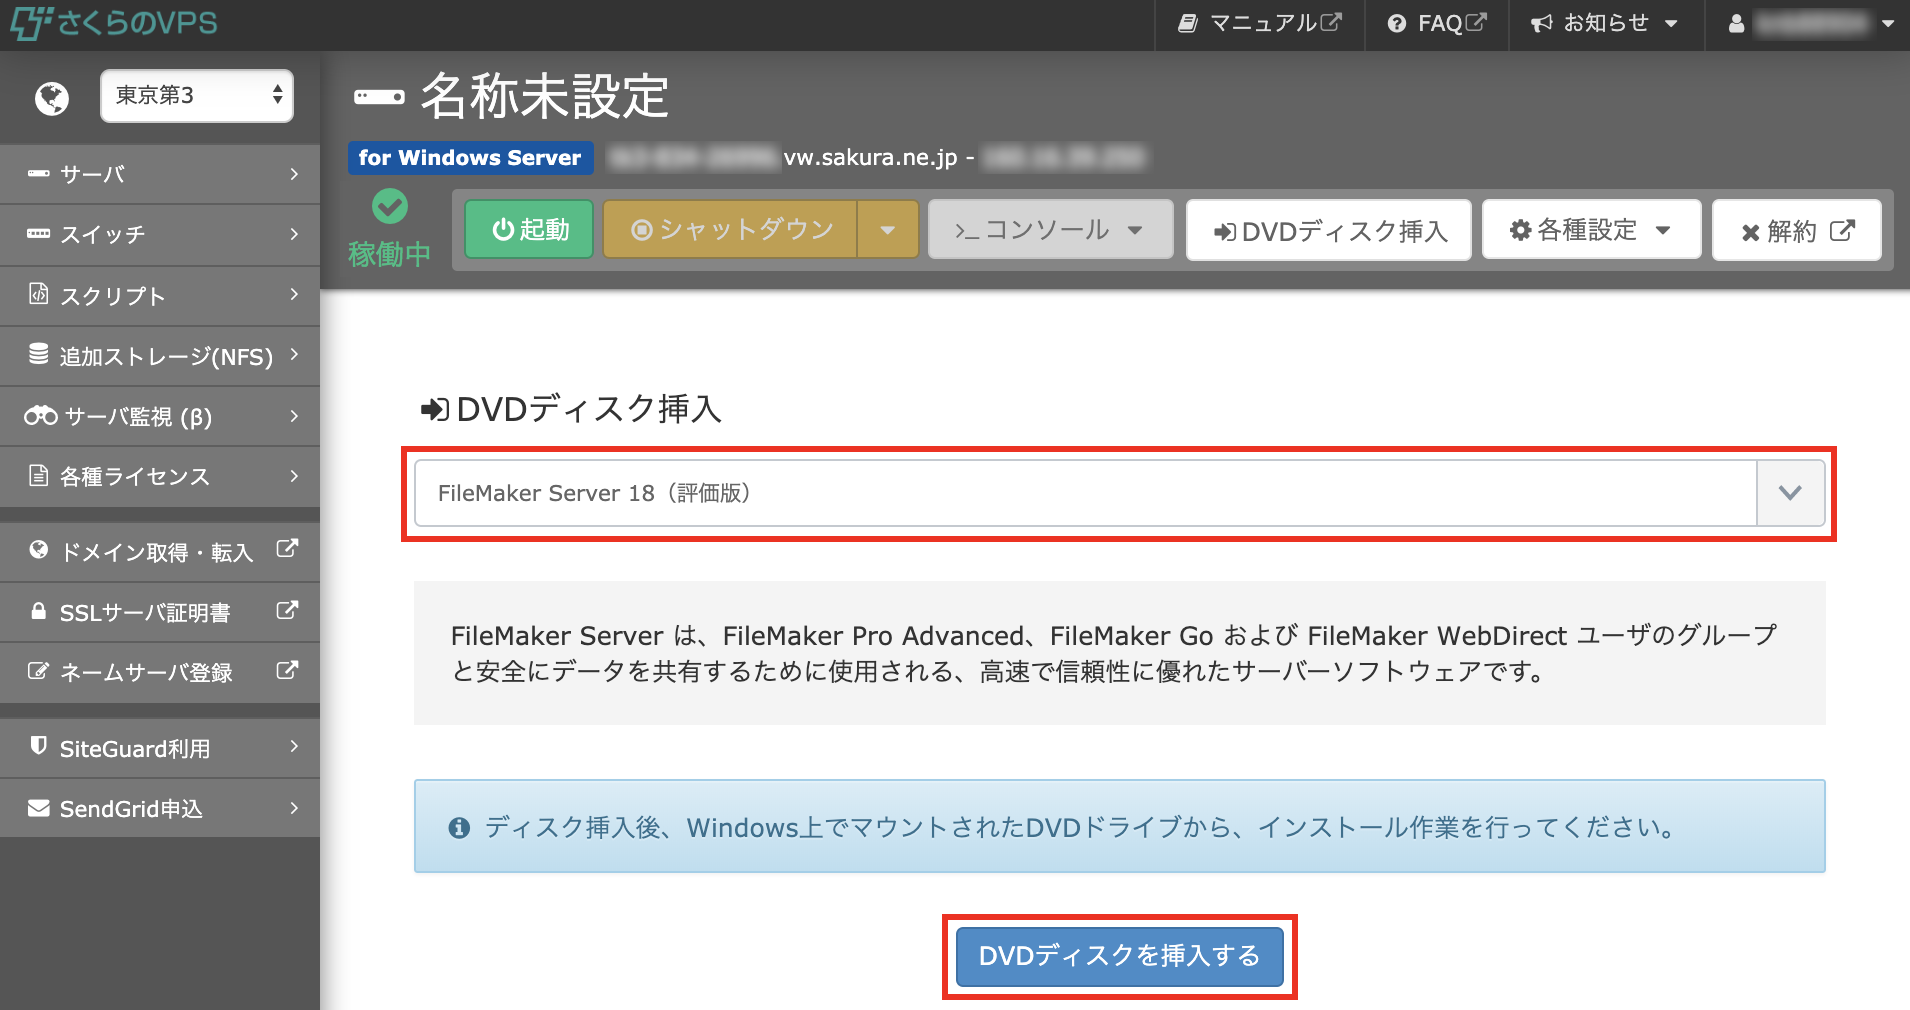1910x1010 pixels.
Task: Open the サーバ sidebar menu
Action: 160,174
